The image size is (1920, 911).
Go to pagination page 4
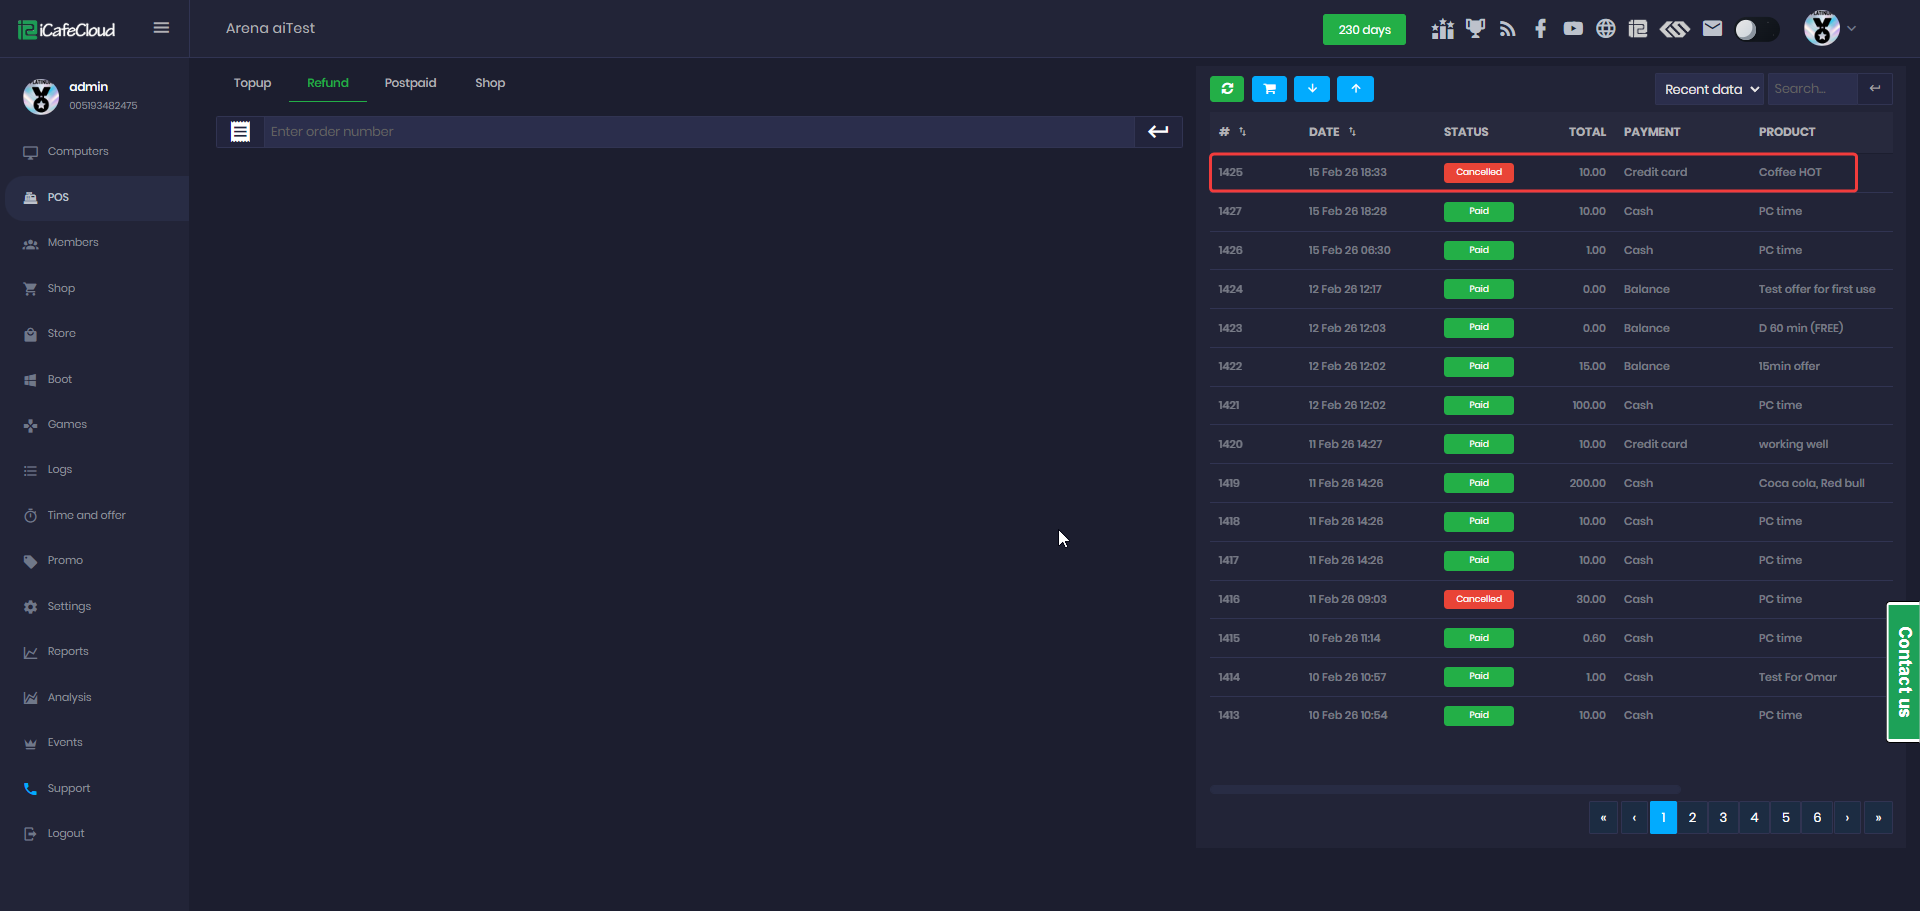1754,818
